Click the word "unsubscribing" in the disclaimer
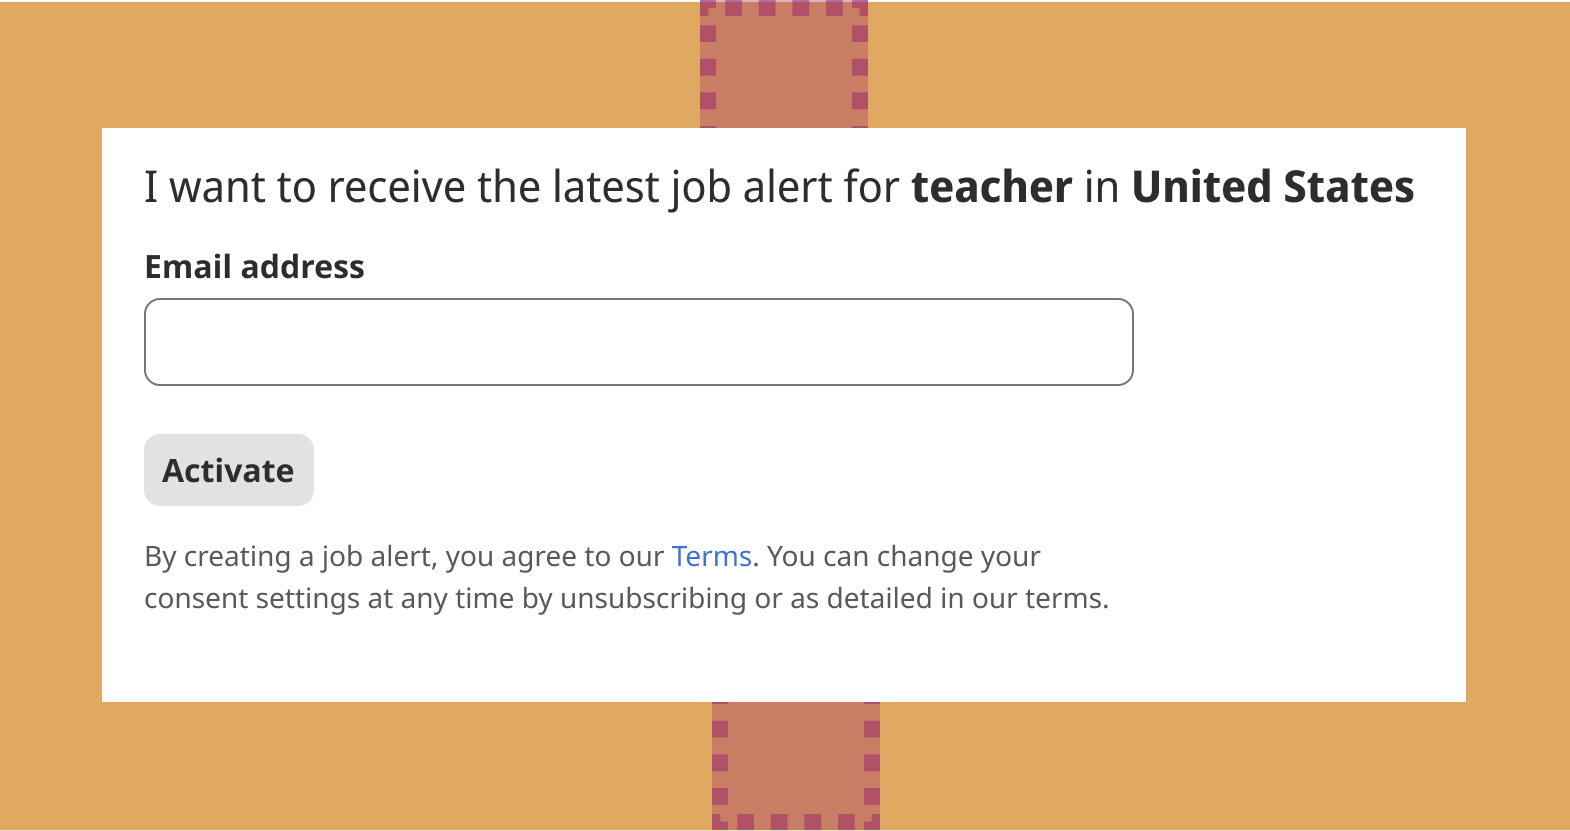1570x831 pixels. click(x=652, y=599)
